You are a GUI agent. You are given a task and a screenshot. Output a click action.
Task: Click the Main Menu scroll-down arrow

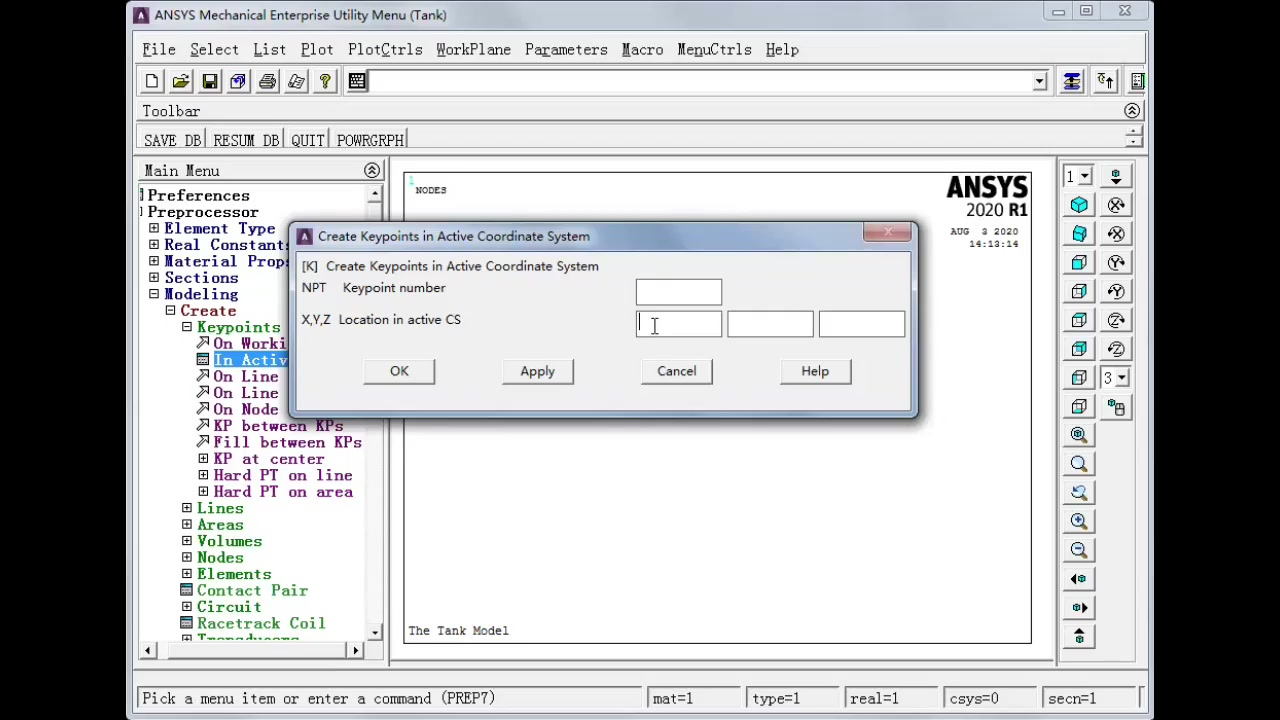(375, 632)
